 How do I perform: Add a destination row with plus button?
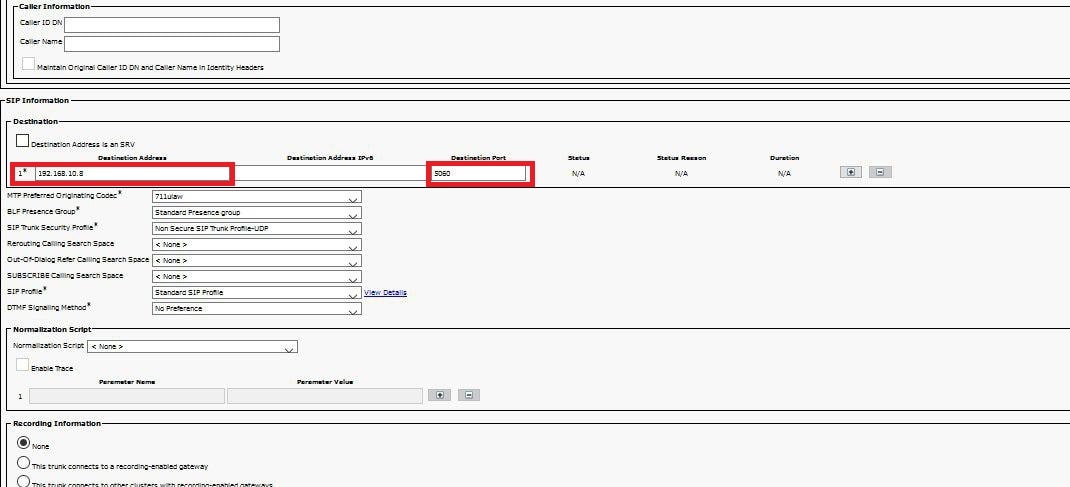click(850, 172)
